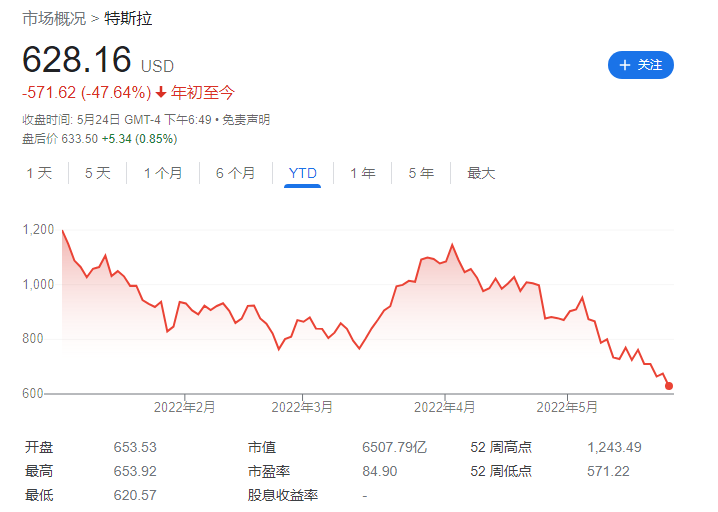This screenshot has height=512, width=718.
Task: Click the 开盘 value 653.53
Action: (135, 447)
